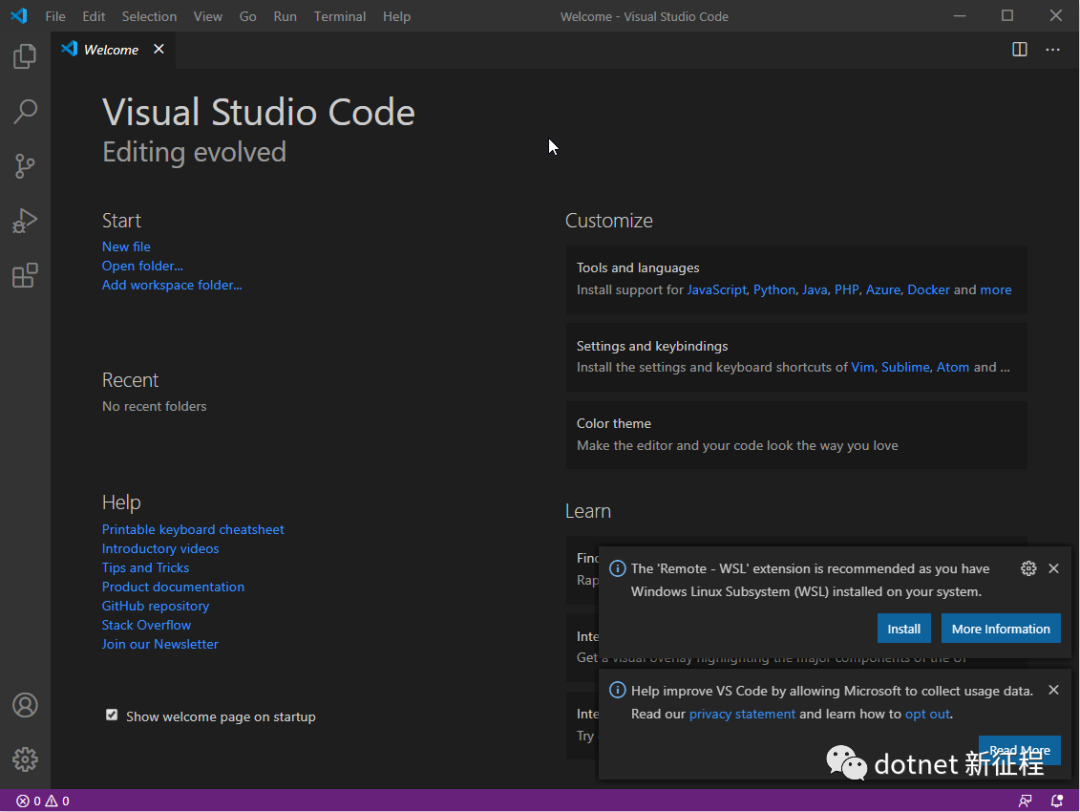Split the editor to the right
Screen dimensions: 1080x812
tap(1019, 50)
